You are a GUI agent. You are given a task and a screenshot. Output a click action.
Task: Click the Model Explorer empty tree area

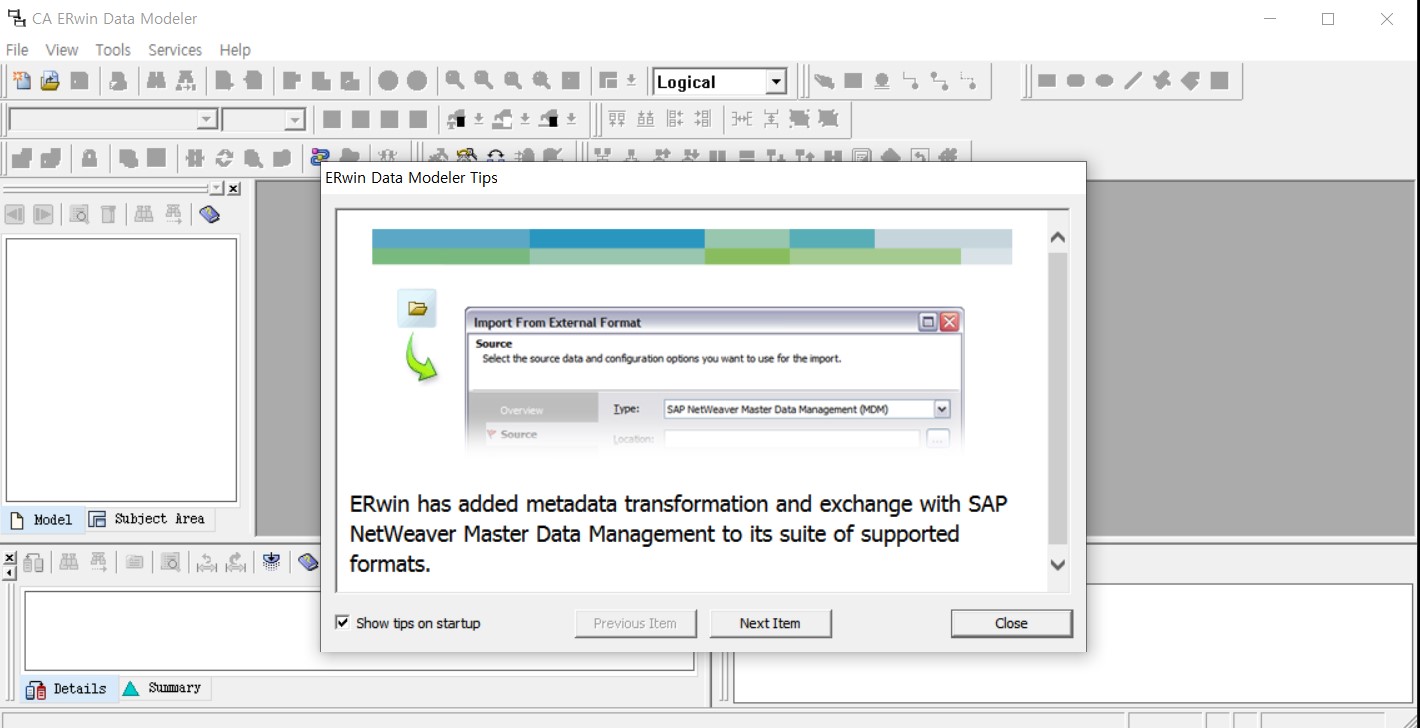121,369
